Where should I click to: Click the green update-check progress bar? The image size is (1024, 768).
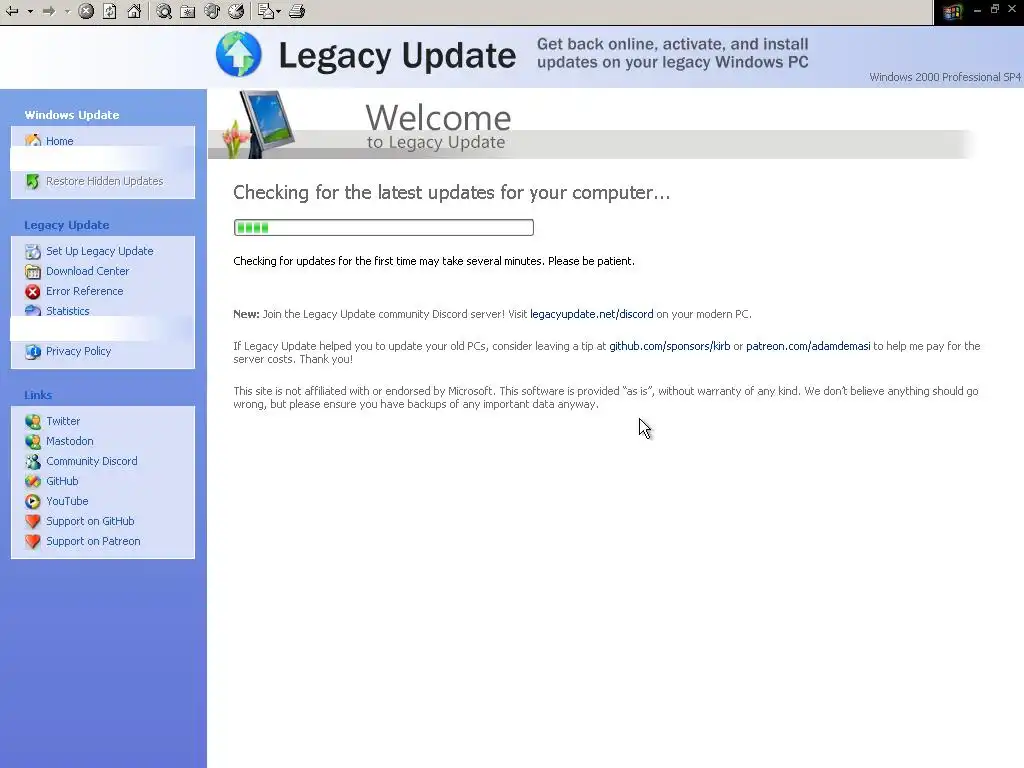tap(383, 227)
